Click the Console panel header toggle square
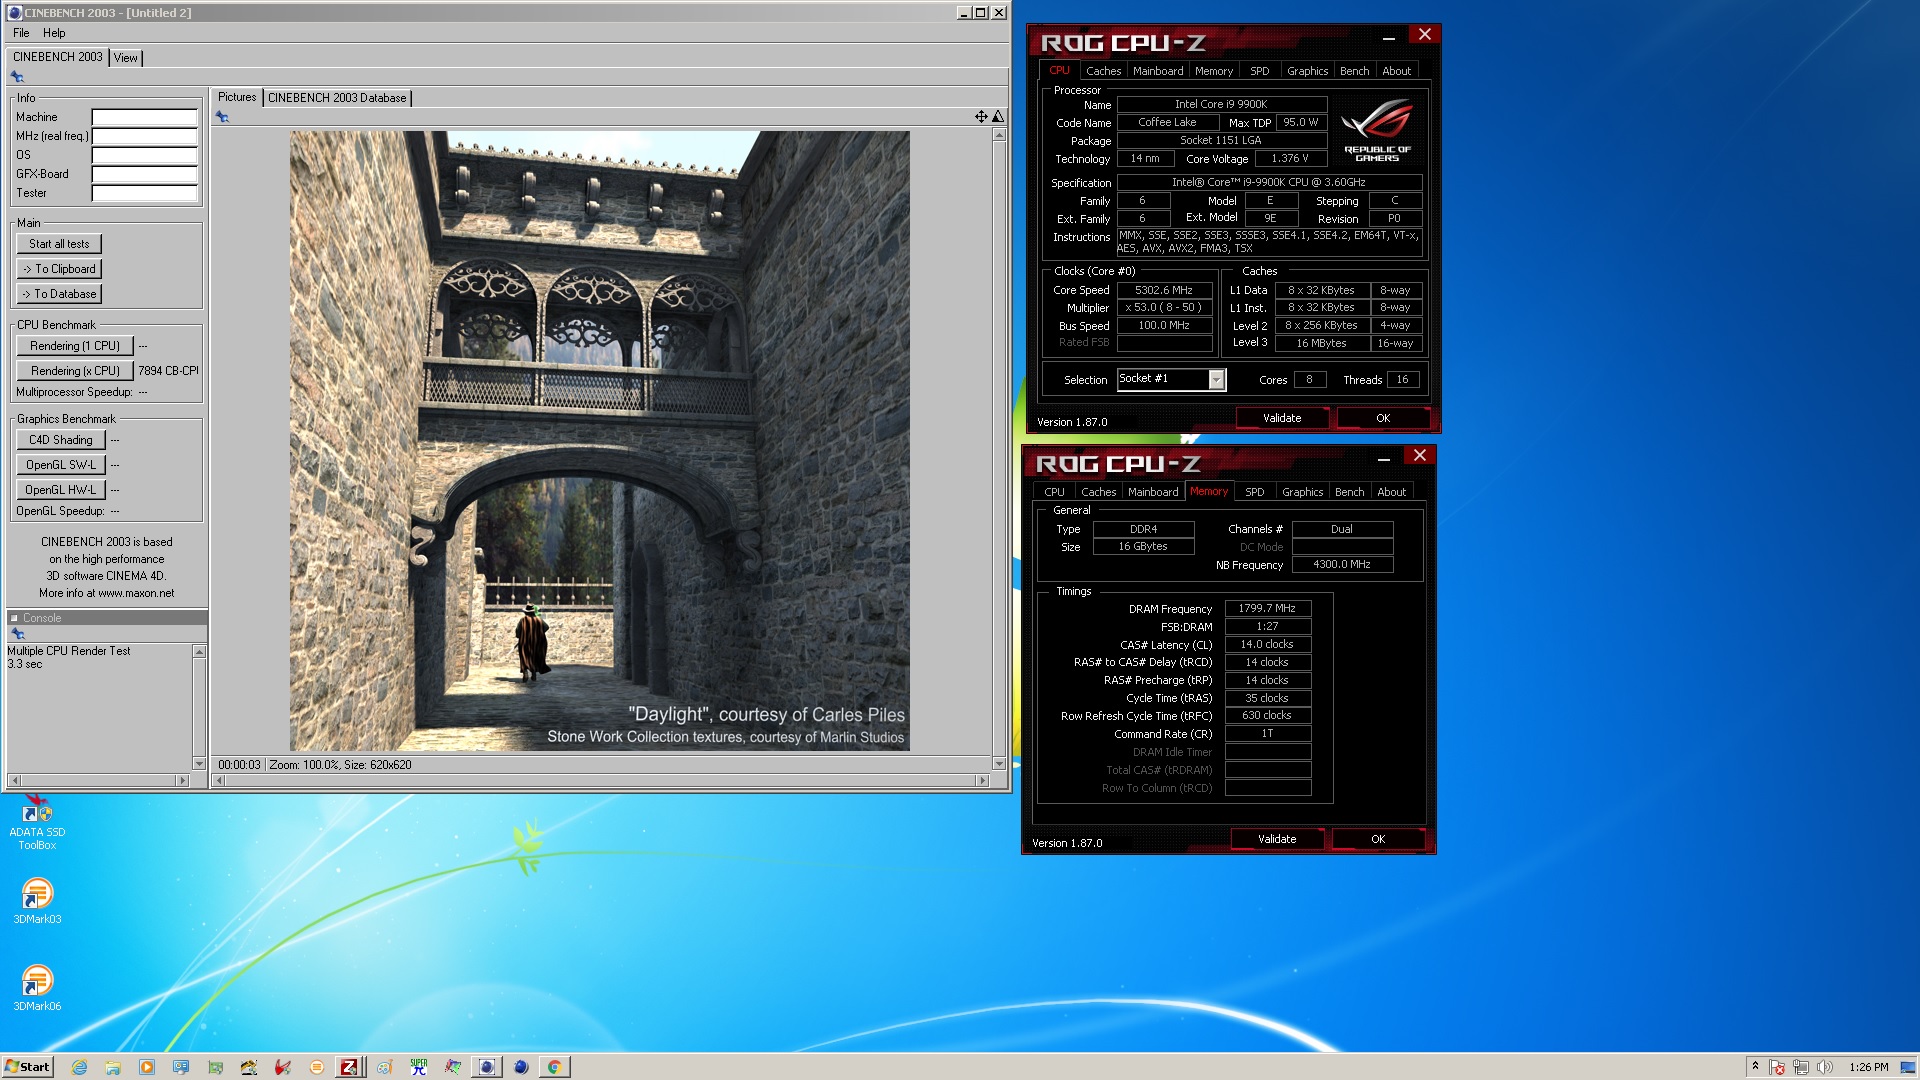The height and width of the screenshot is (1080, 1920). tap(14, 618)
